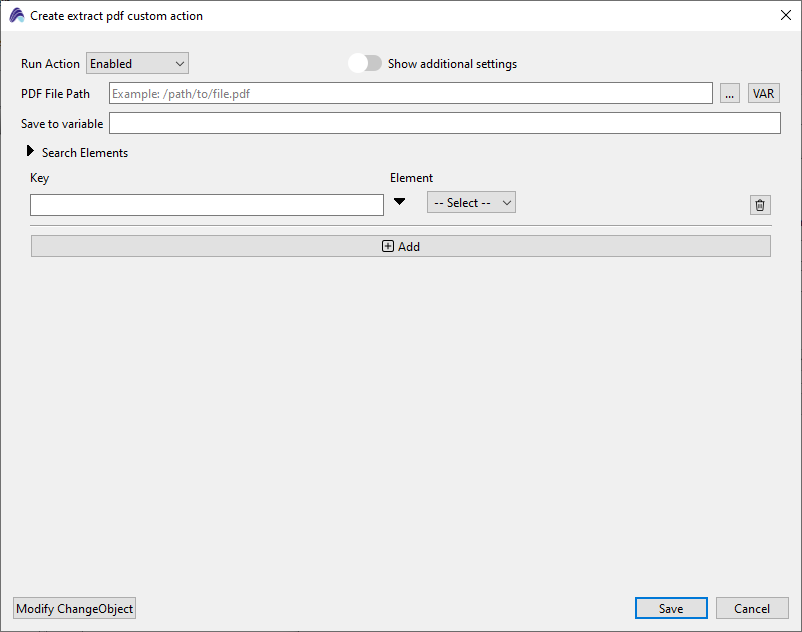802x632 pixels.
Task: Open Modify ChangeObject
Action: coord(75,609)
